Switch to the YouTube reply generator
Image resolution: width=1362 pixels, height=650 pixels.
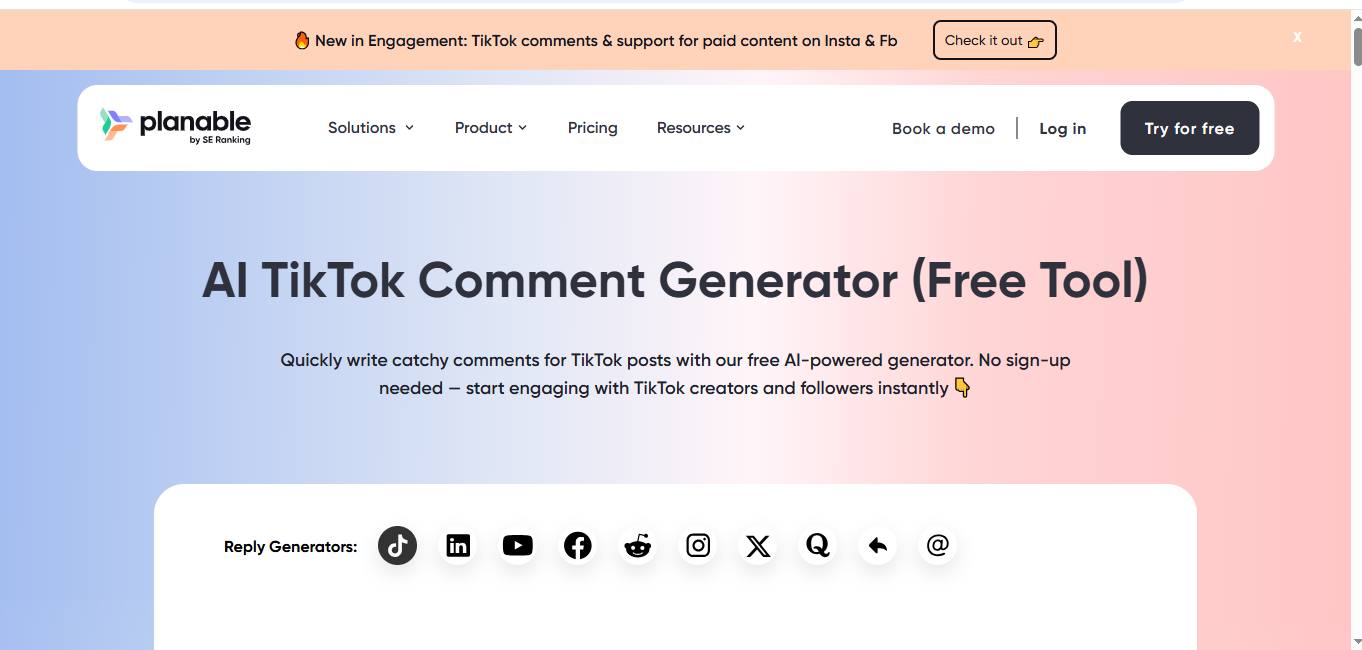pyautogui.click(x=518, y=546)
